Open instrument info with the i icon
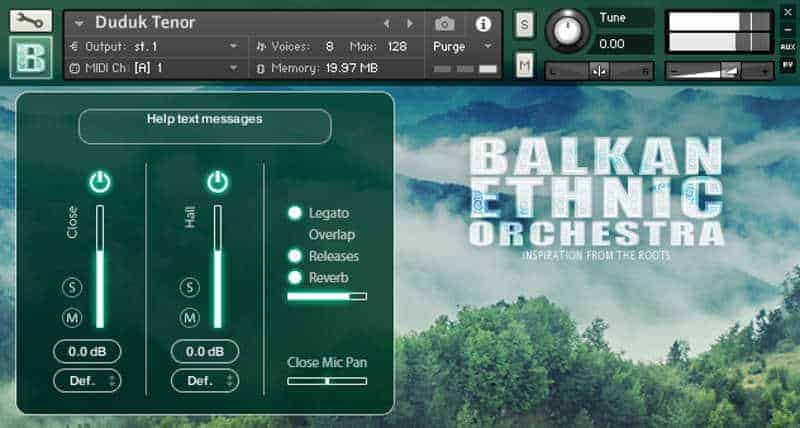The height and width of the screenshot is (428, 800). [x=483, y=24]
